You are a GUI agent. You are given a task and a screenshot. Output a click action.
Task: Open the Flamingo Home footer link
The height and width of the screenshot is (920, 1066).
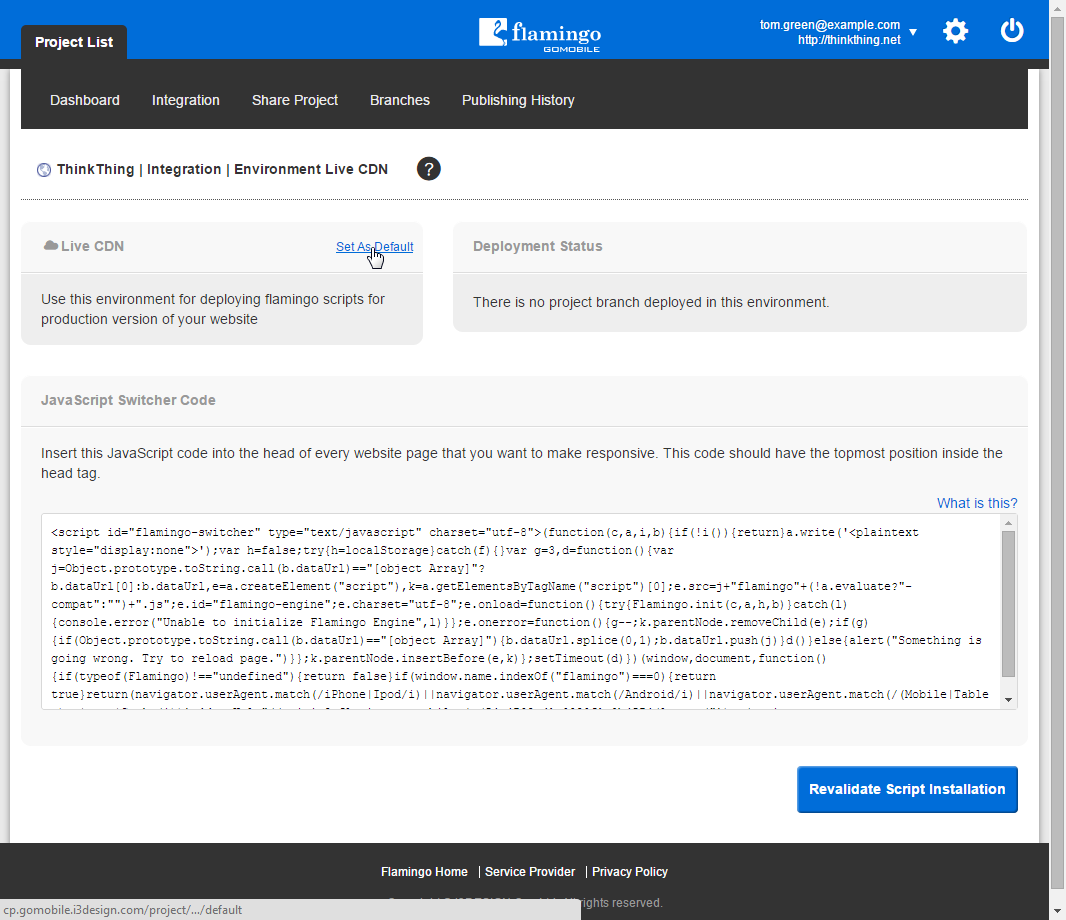click(424, 872)
